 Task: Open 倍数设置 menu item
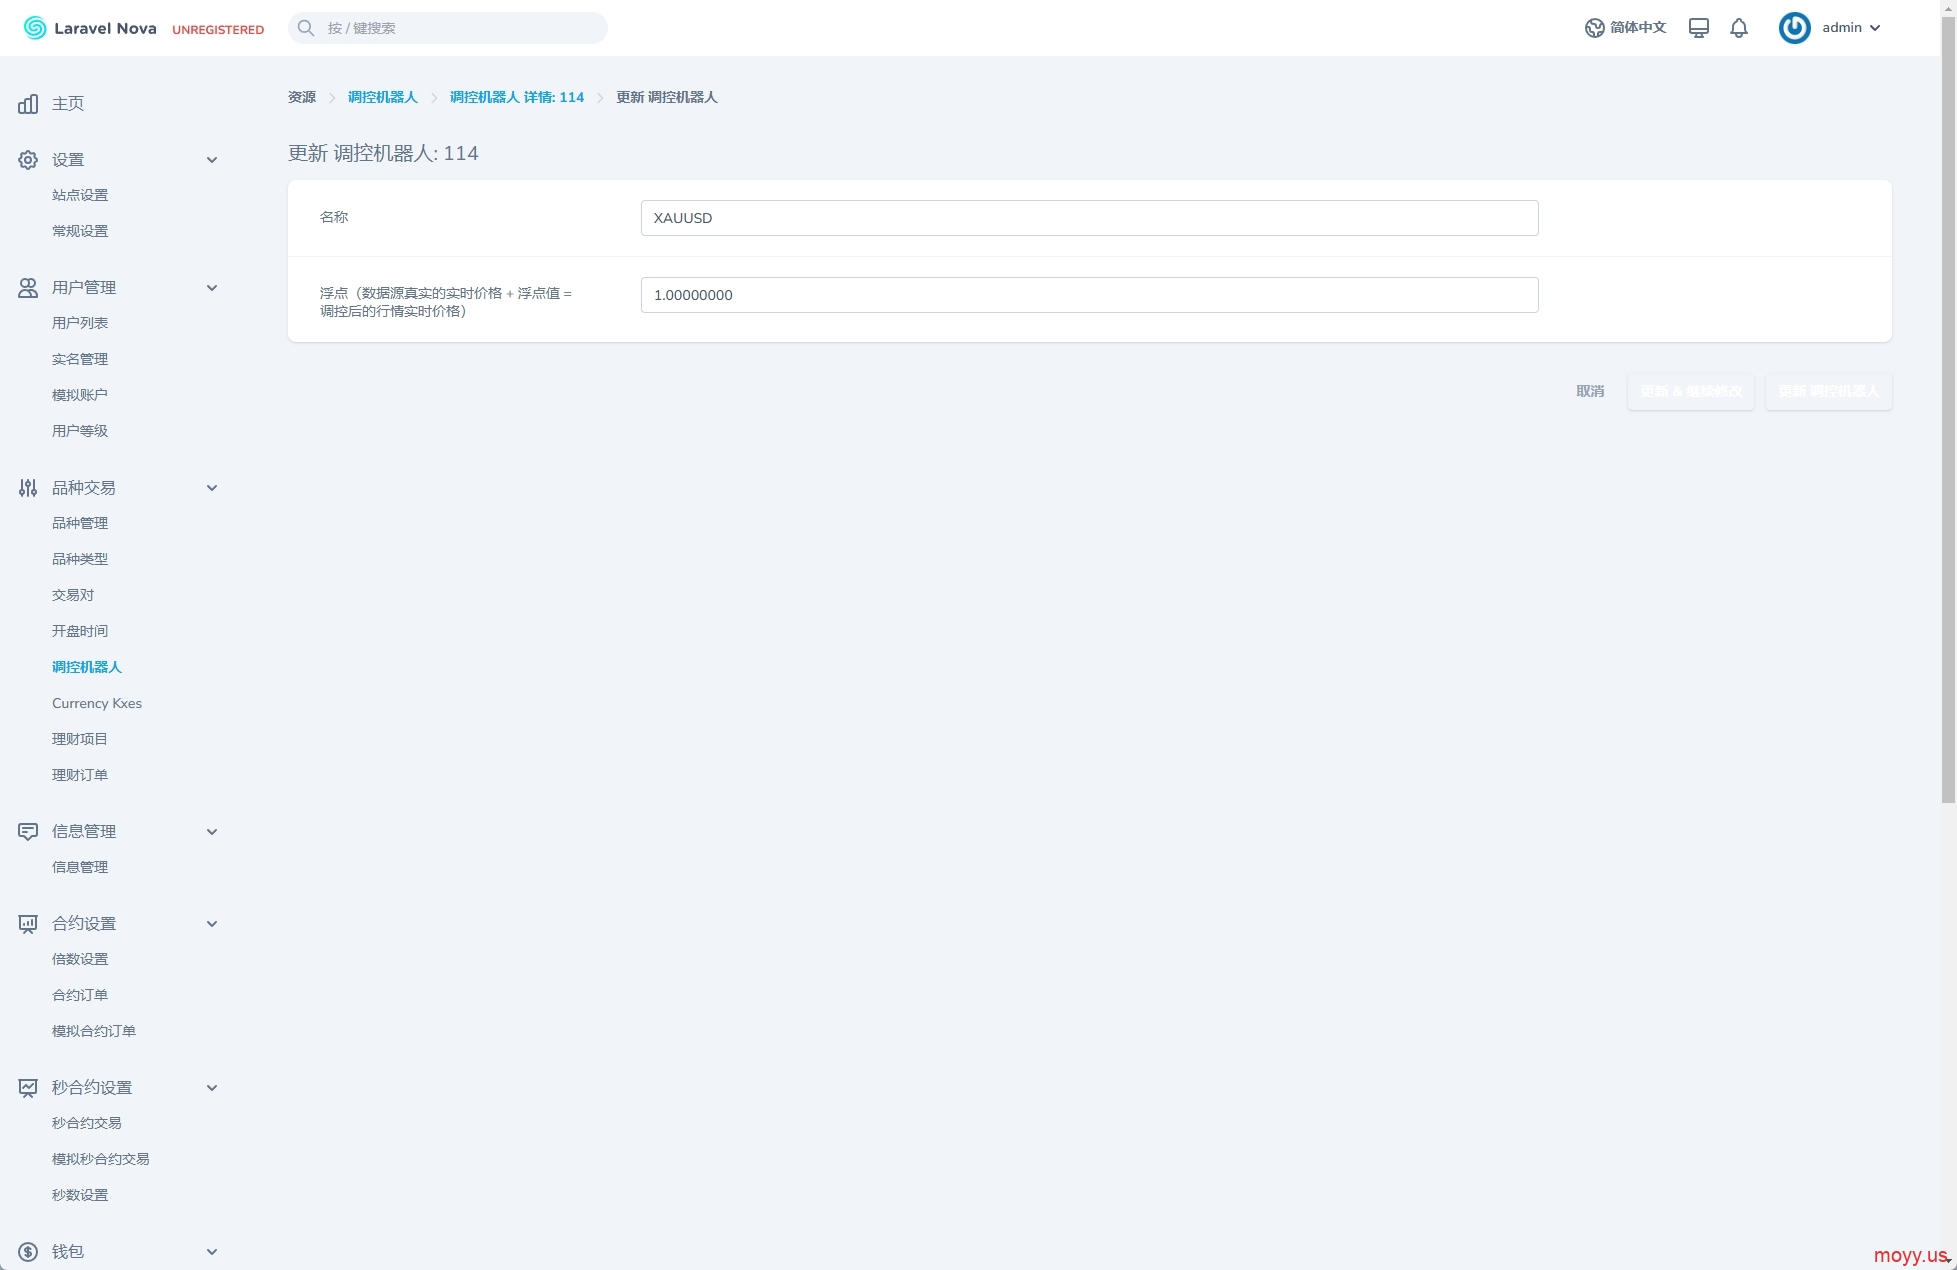80,959
